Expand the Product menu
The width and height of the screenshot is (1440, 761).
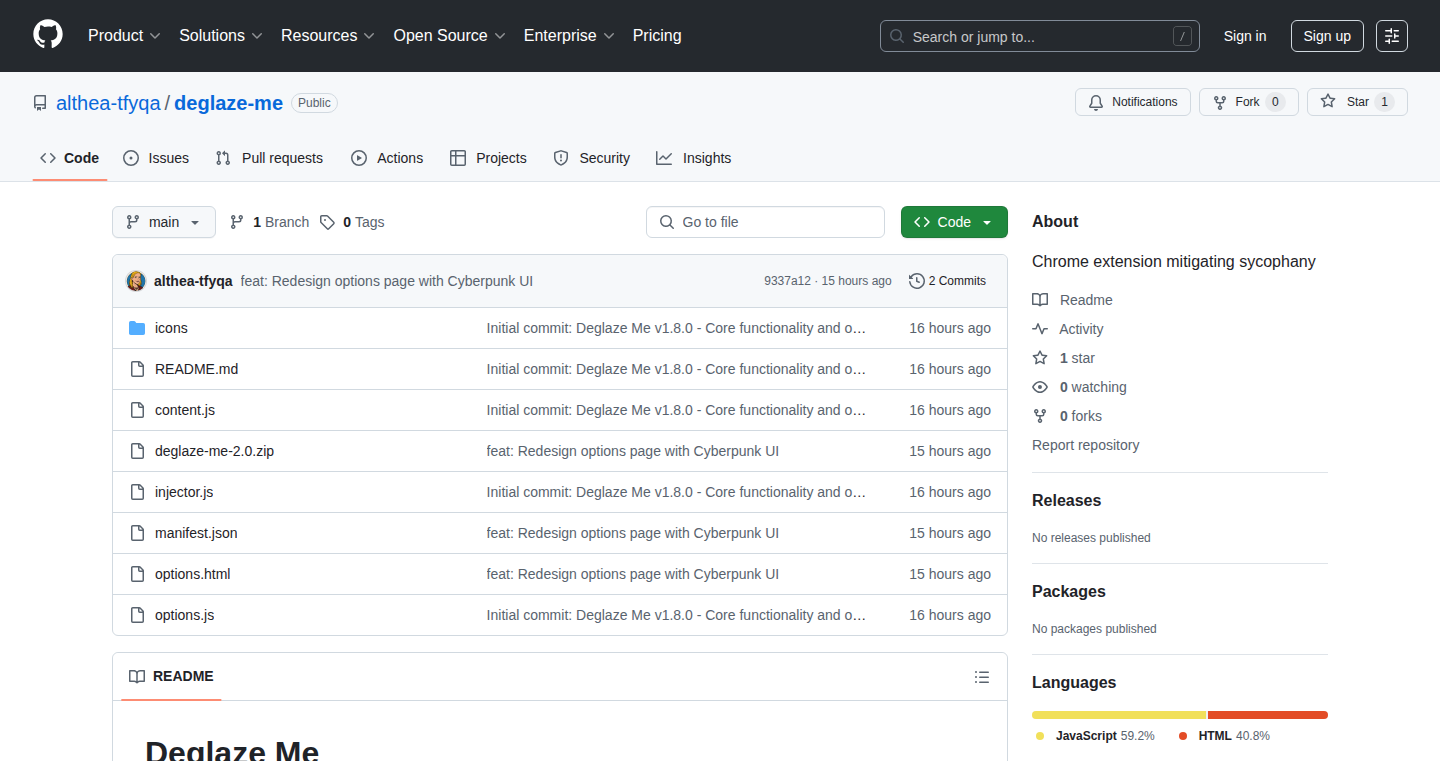click(x=124, y=36)
